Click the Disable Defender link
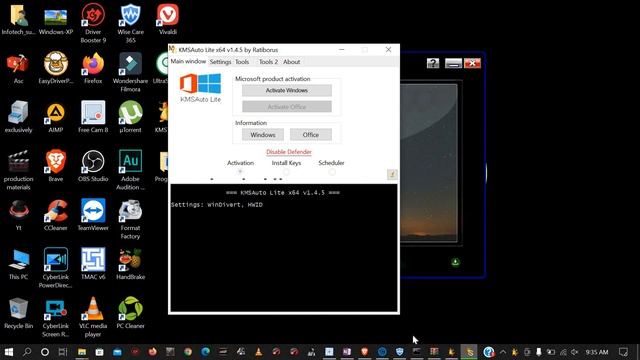The height and width of the screenshot is (360, 640). point(289,152)
